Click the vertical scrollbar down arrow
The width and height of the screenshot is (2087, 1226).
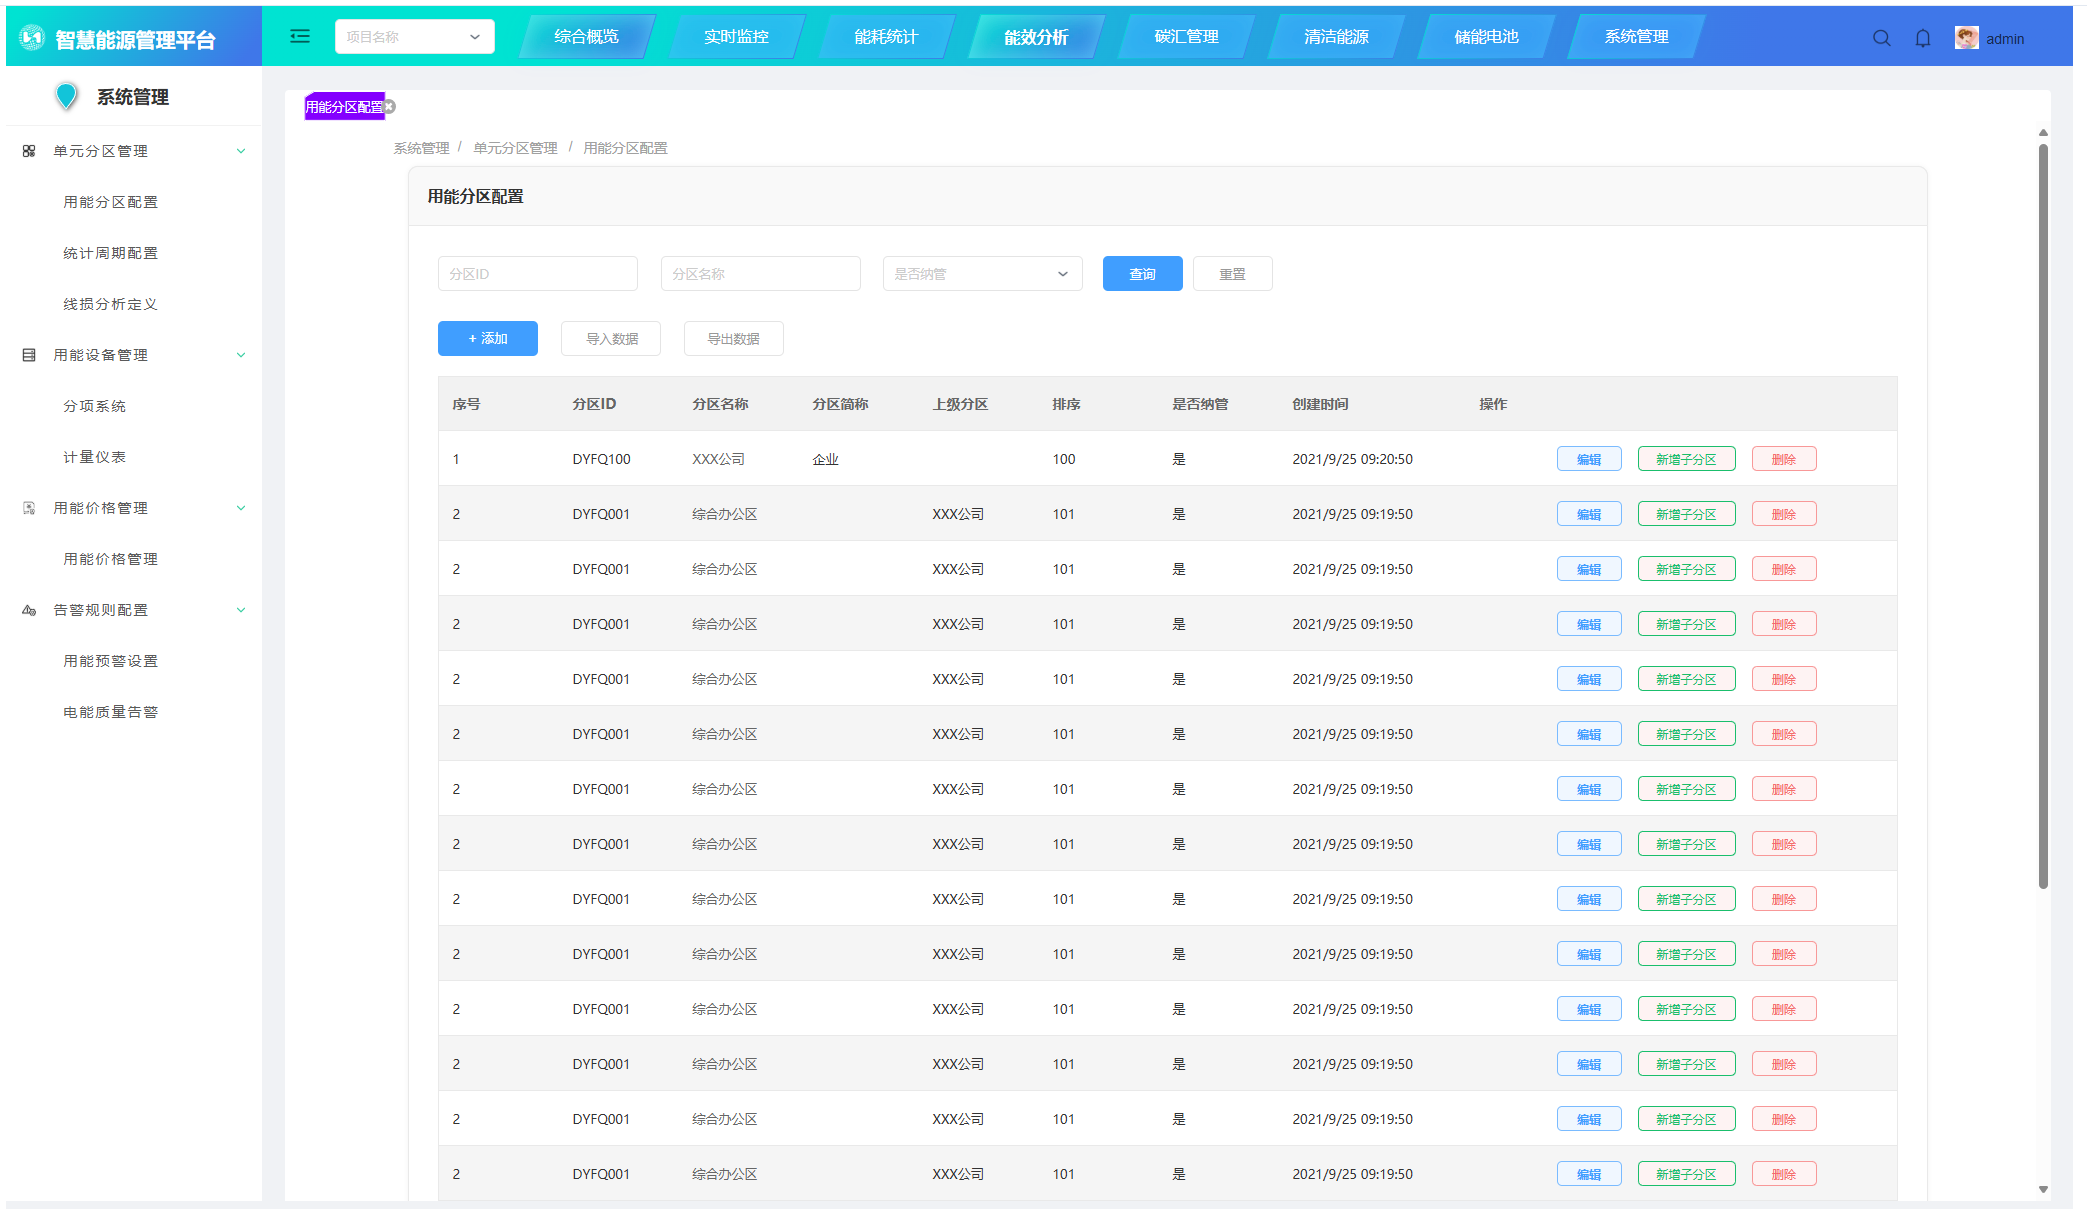2043,1189
